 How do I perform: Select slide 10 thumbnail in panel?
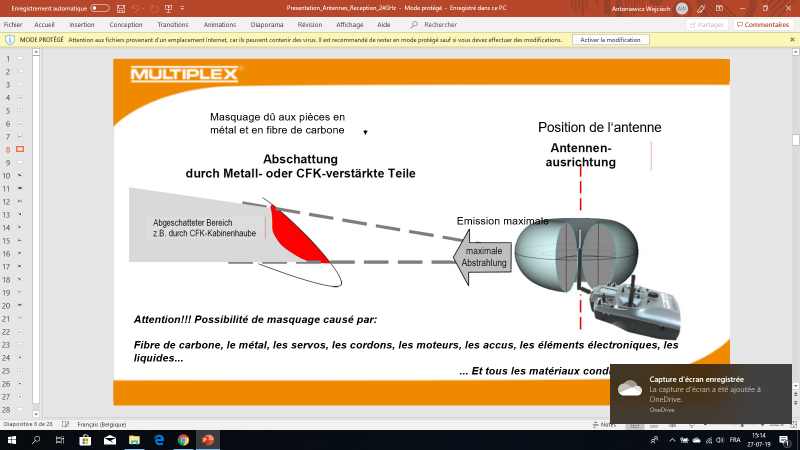[20, 176]
